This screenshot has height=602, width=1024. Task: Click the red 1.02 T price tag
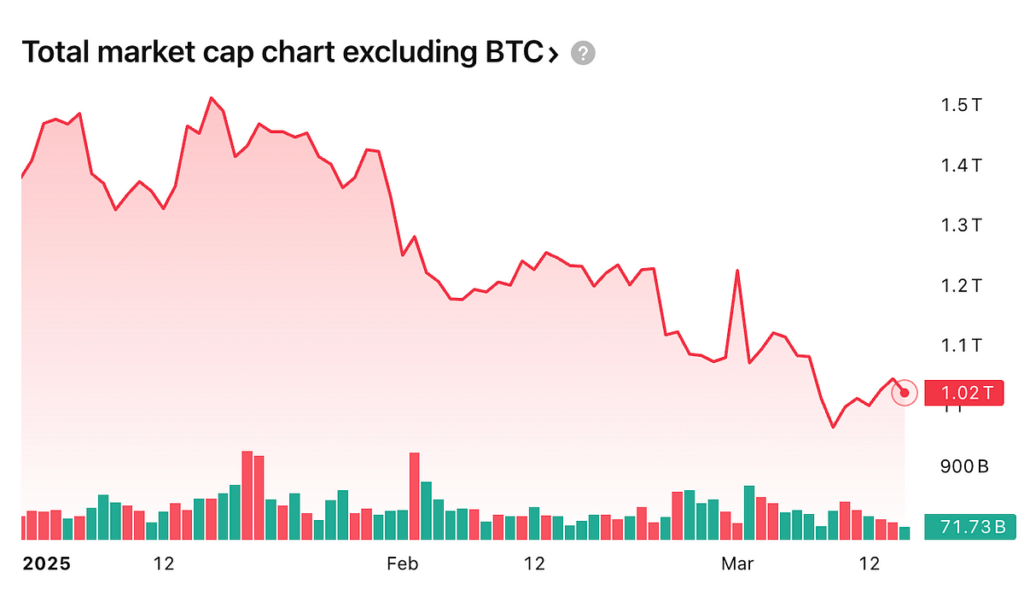(x=964, y=393)
